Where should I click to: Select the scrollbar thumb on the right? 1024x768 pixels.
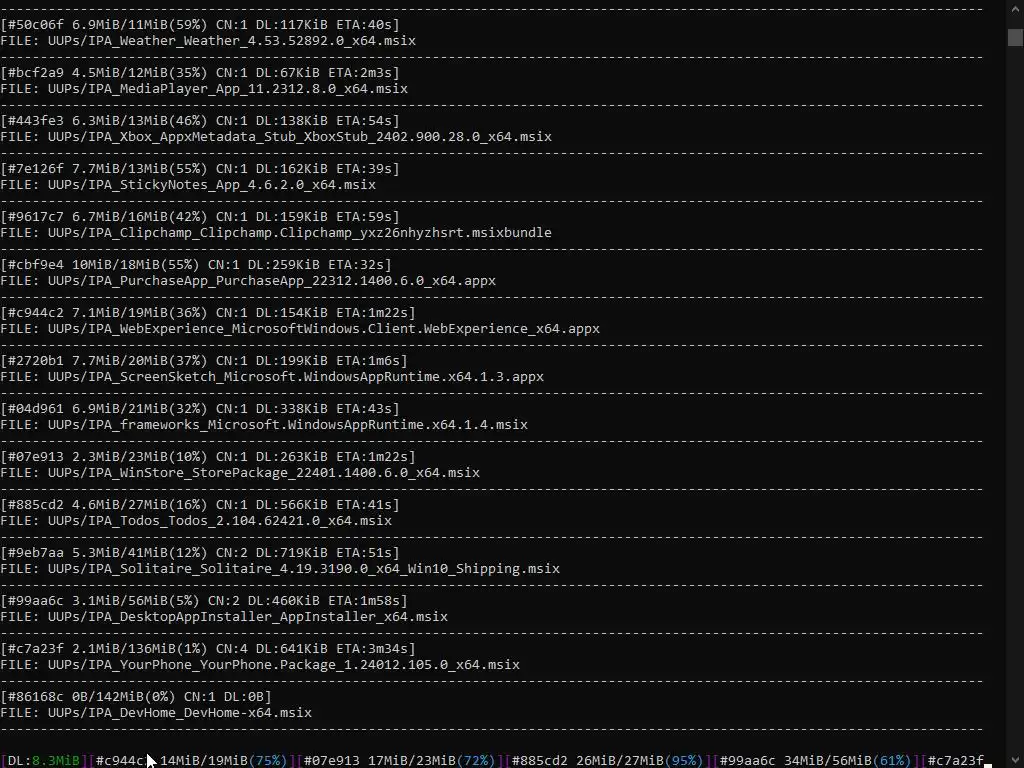(1015, 37)
